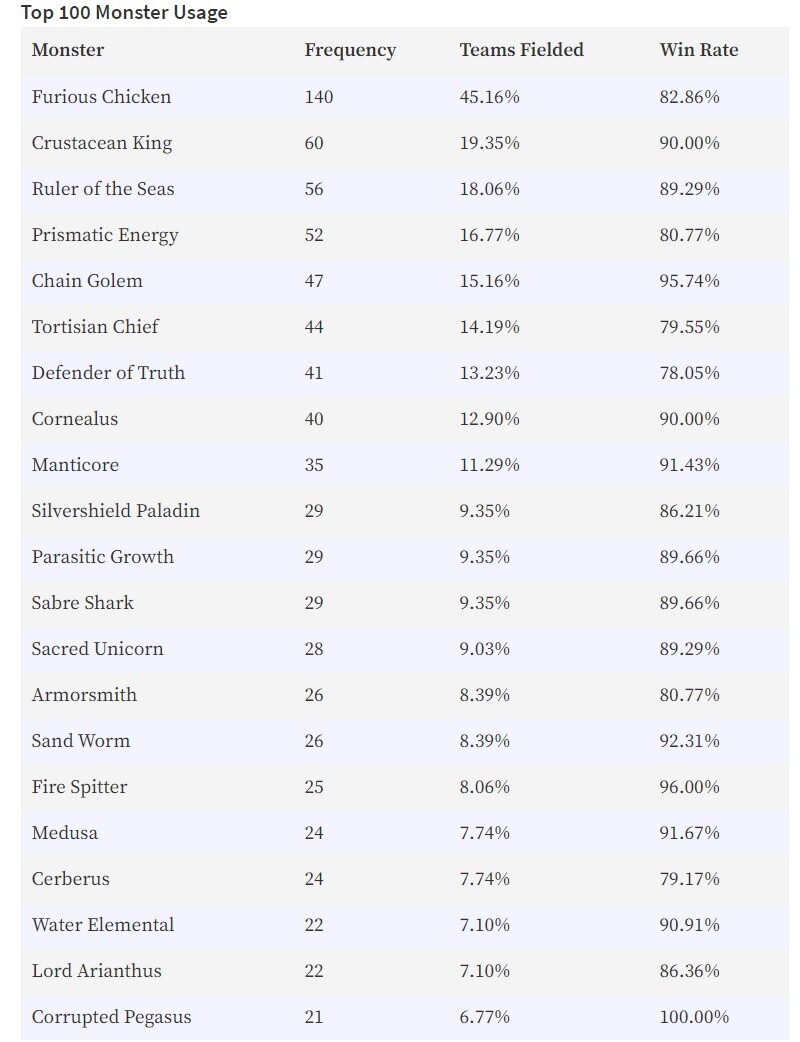This screenshot has width=800, height=1042.
Task: Click the Sacred Unicorn entry
Action: 98,649
